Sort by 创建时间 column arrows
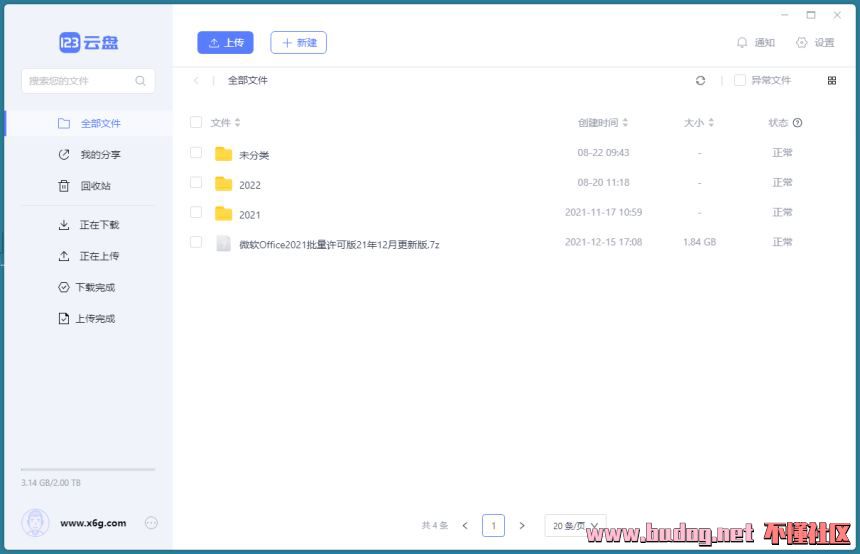The width and height of the screenshot is (860, 554). tap(625, 122)
